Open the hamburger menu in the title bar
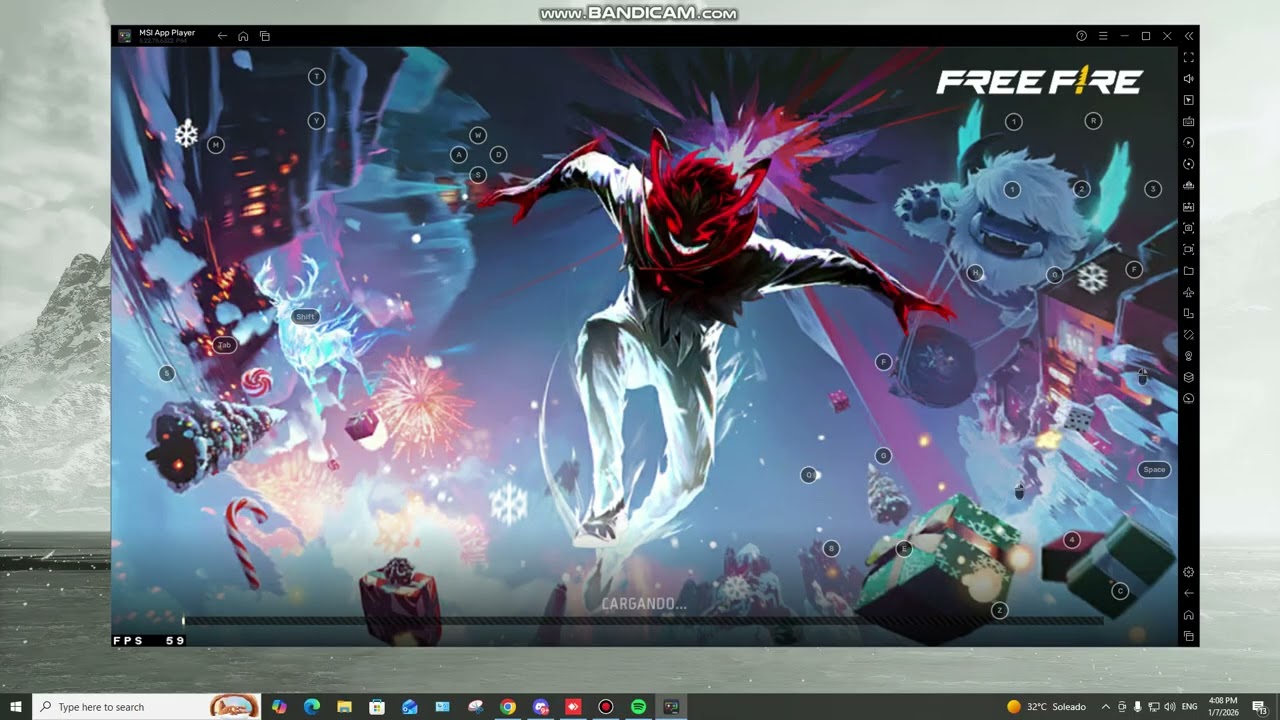This screenshot has width=1280, height=720. (x=1103, y=36)
